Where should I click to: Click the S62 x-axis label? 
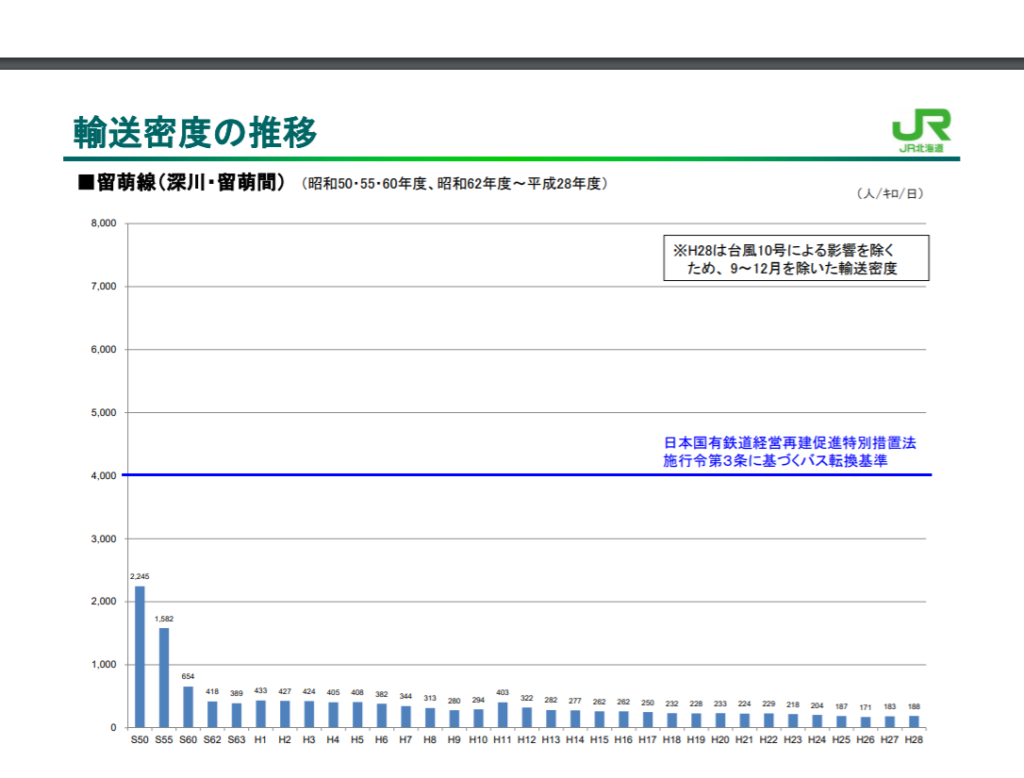[x=212, y=739]
